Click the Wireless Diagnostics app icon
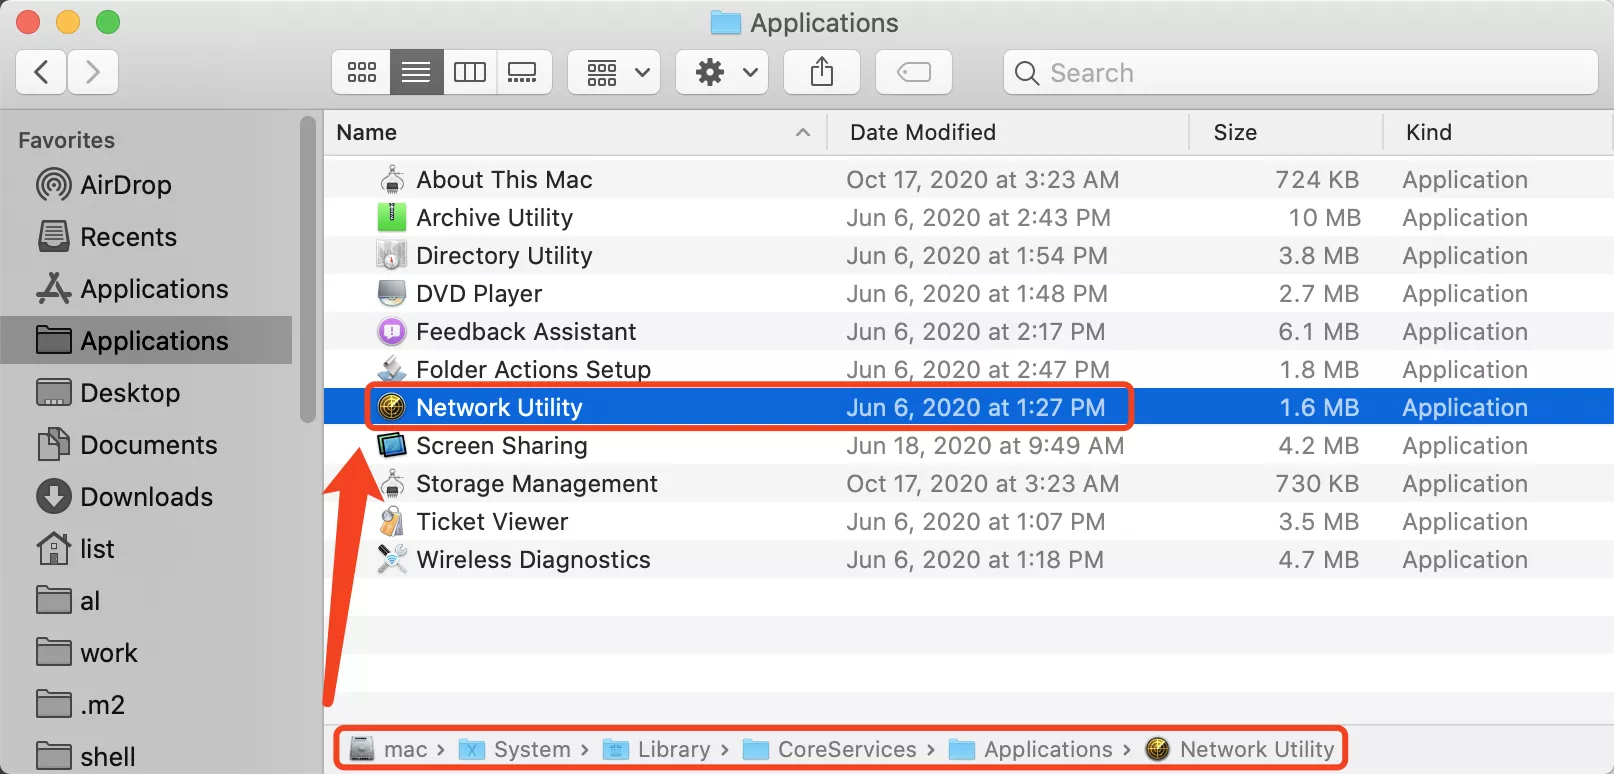This screenshot has width=1614, height=774. tap(392, 560)
